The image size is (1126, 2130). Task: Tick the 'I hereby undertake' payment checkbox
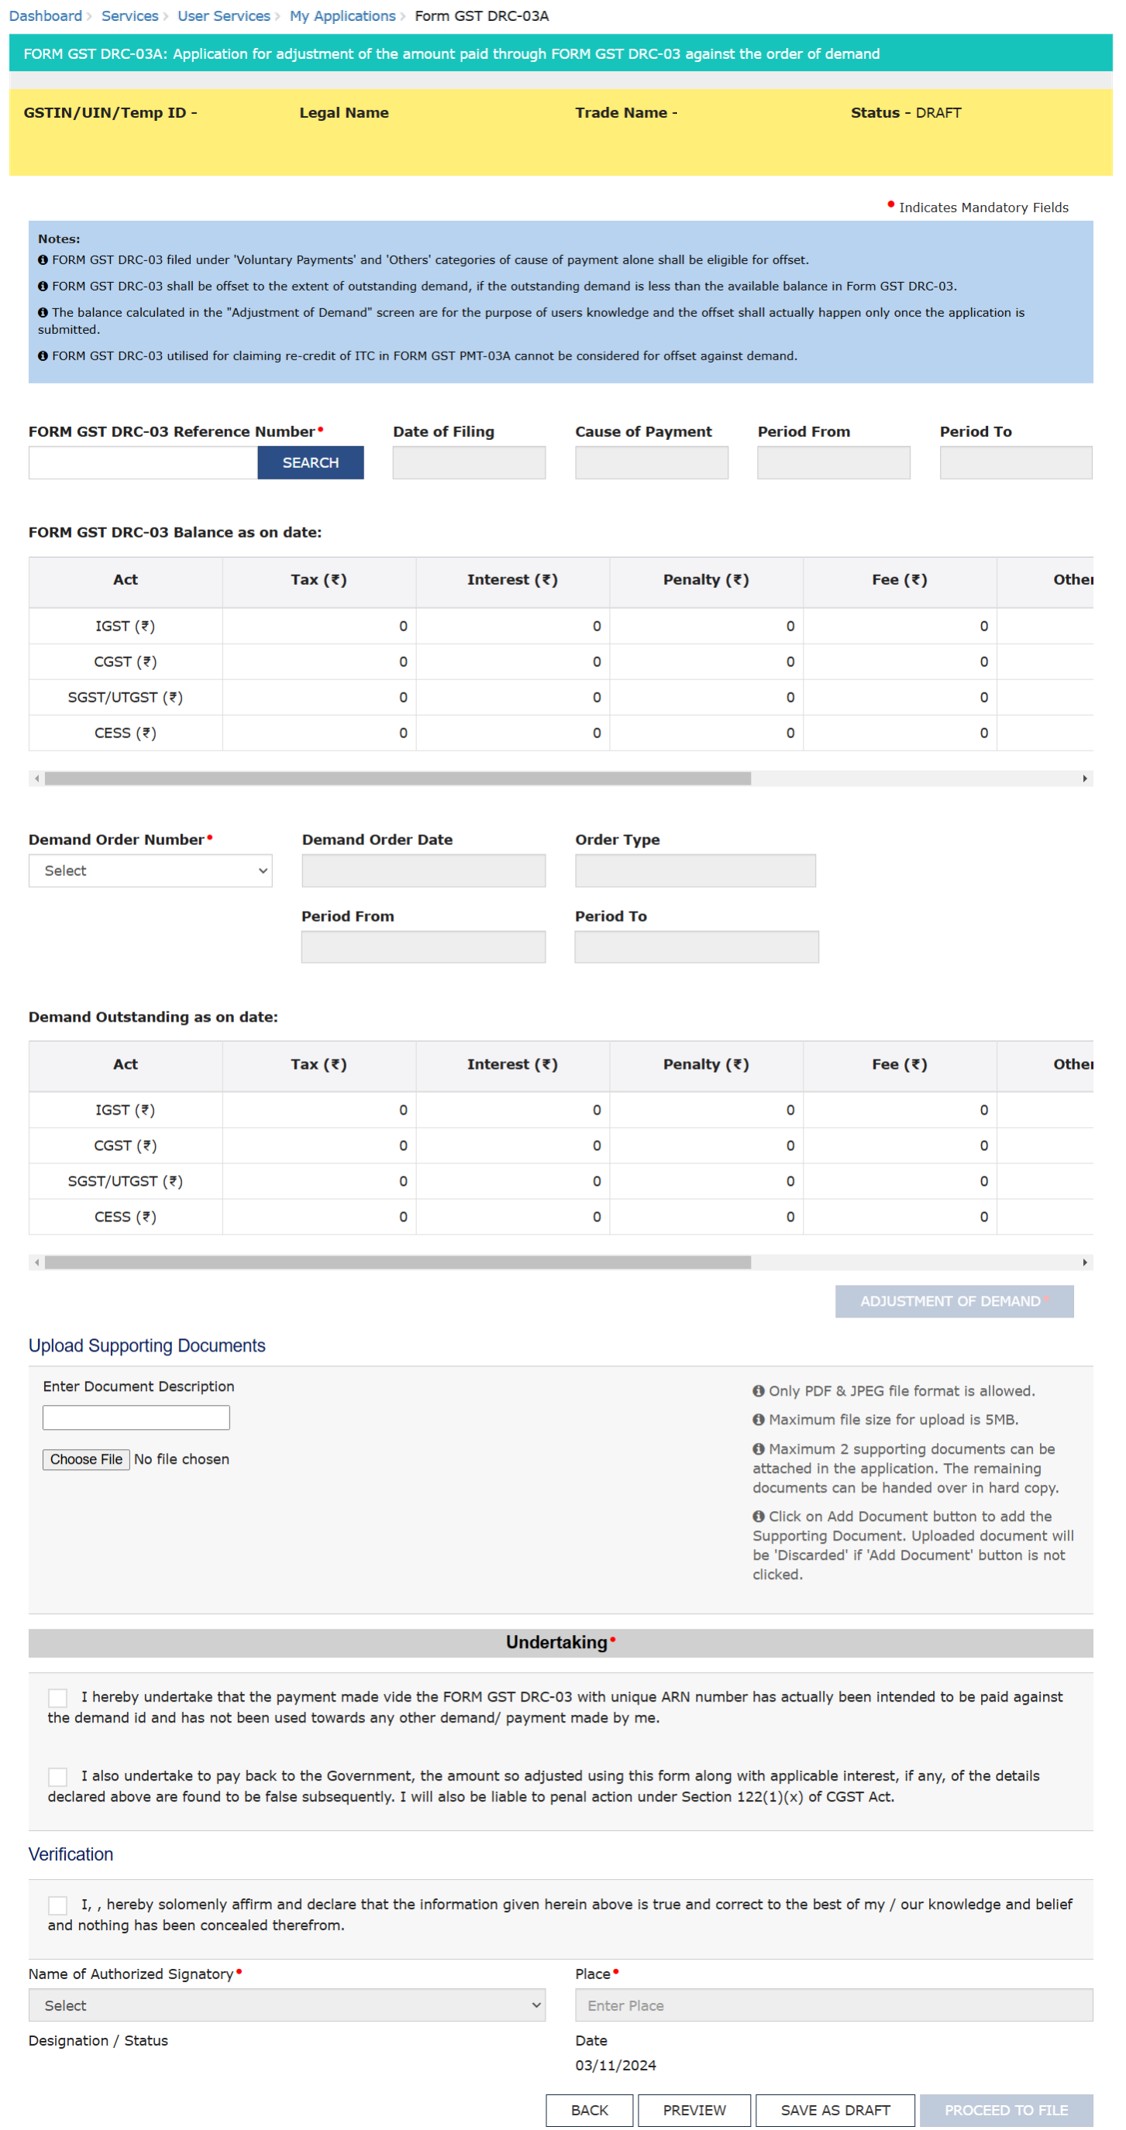58,1698
